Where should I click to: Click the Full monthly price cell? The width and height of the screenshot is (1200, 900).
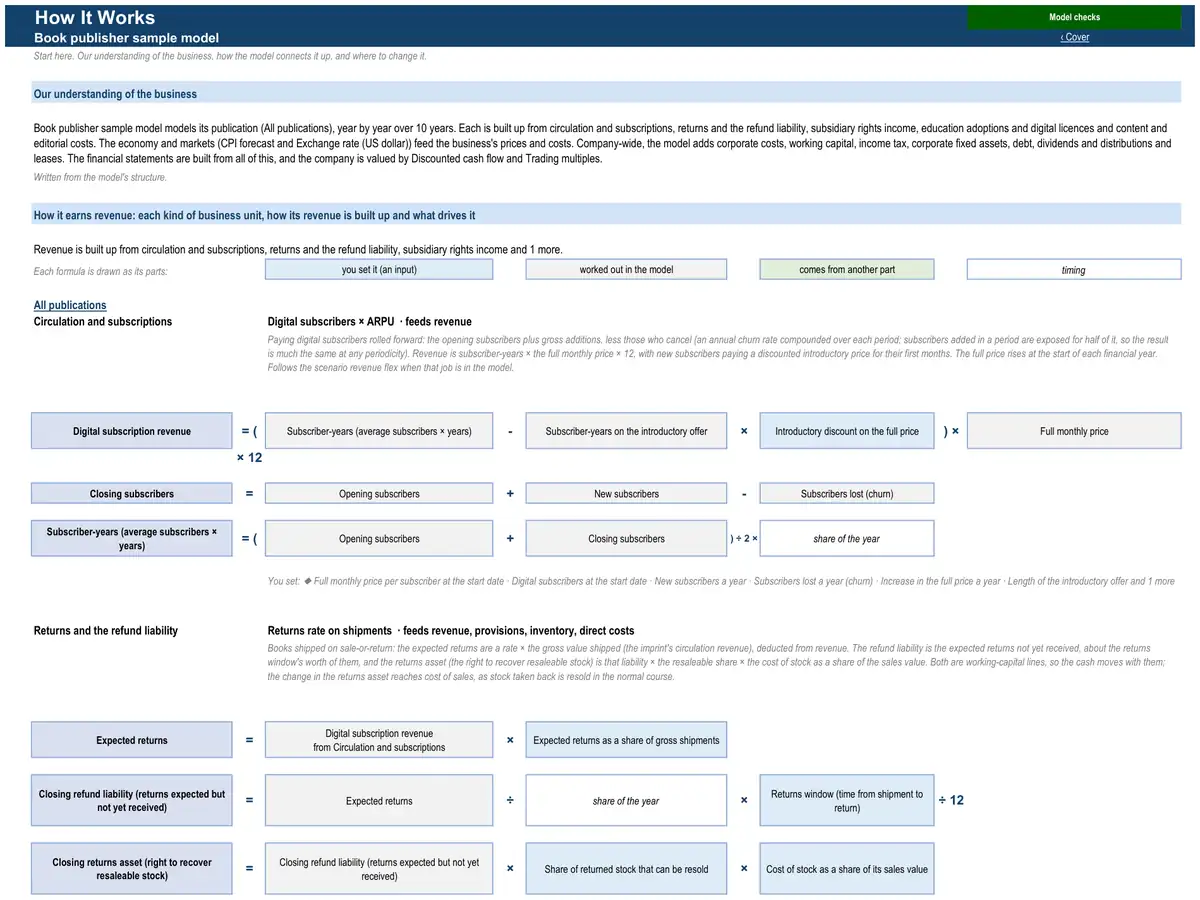(x=1074, y=431)
